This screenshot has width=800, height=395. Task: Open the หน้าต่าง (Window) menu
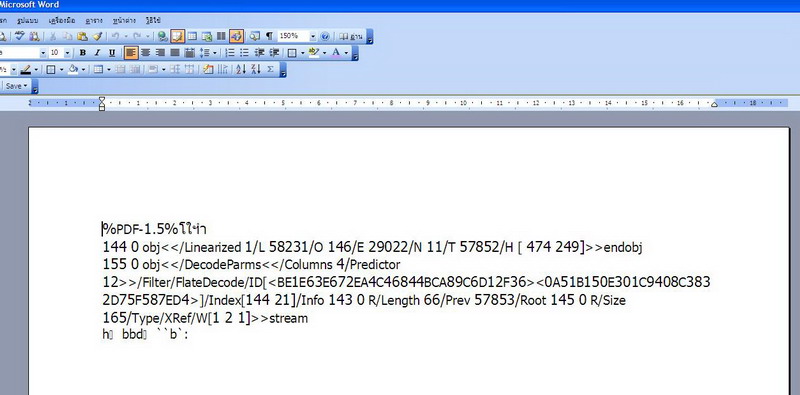coord(124,20)
